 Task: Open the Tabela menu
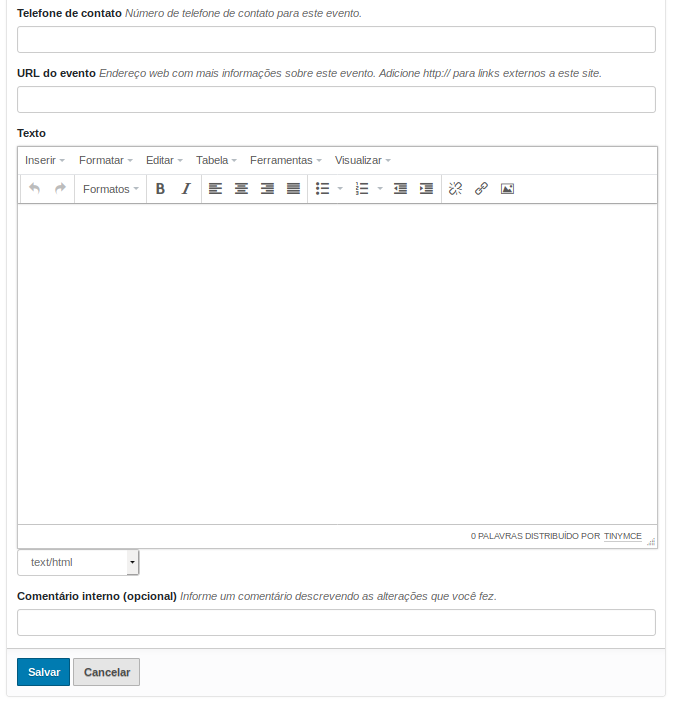(x=216, y=160)
